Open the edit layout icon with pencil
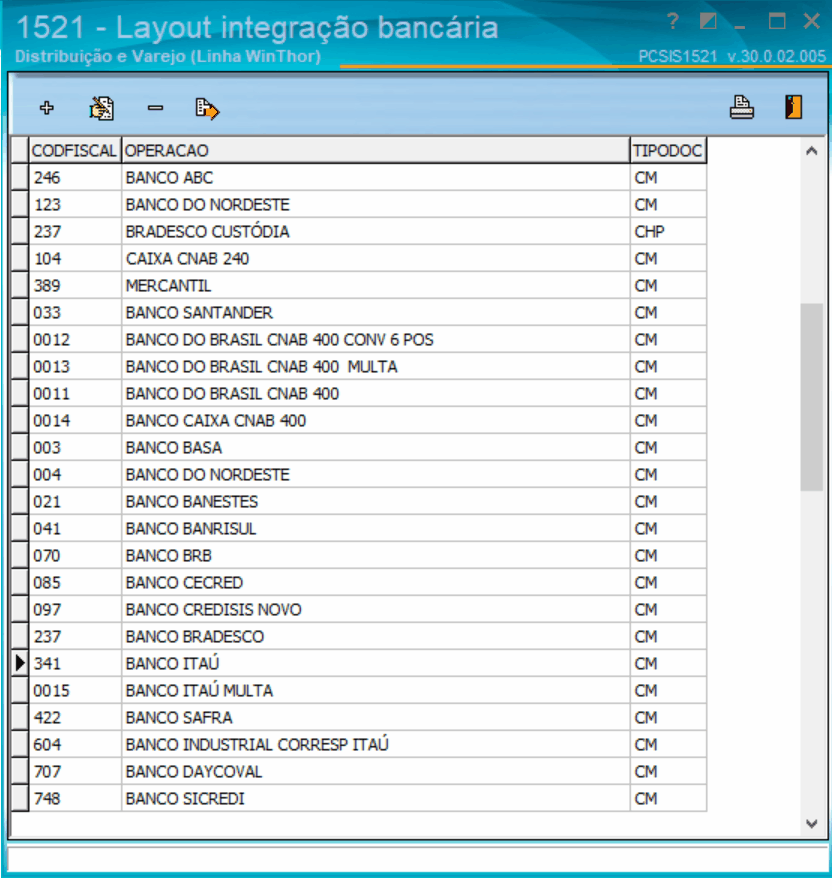The height and width of the screenshot is (890, 832). pyautogui.click(x=102, y=108)
